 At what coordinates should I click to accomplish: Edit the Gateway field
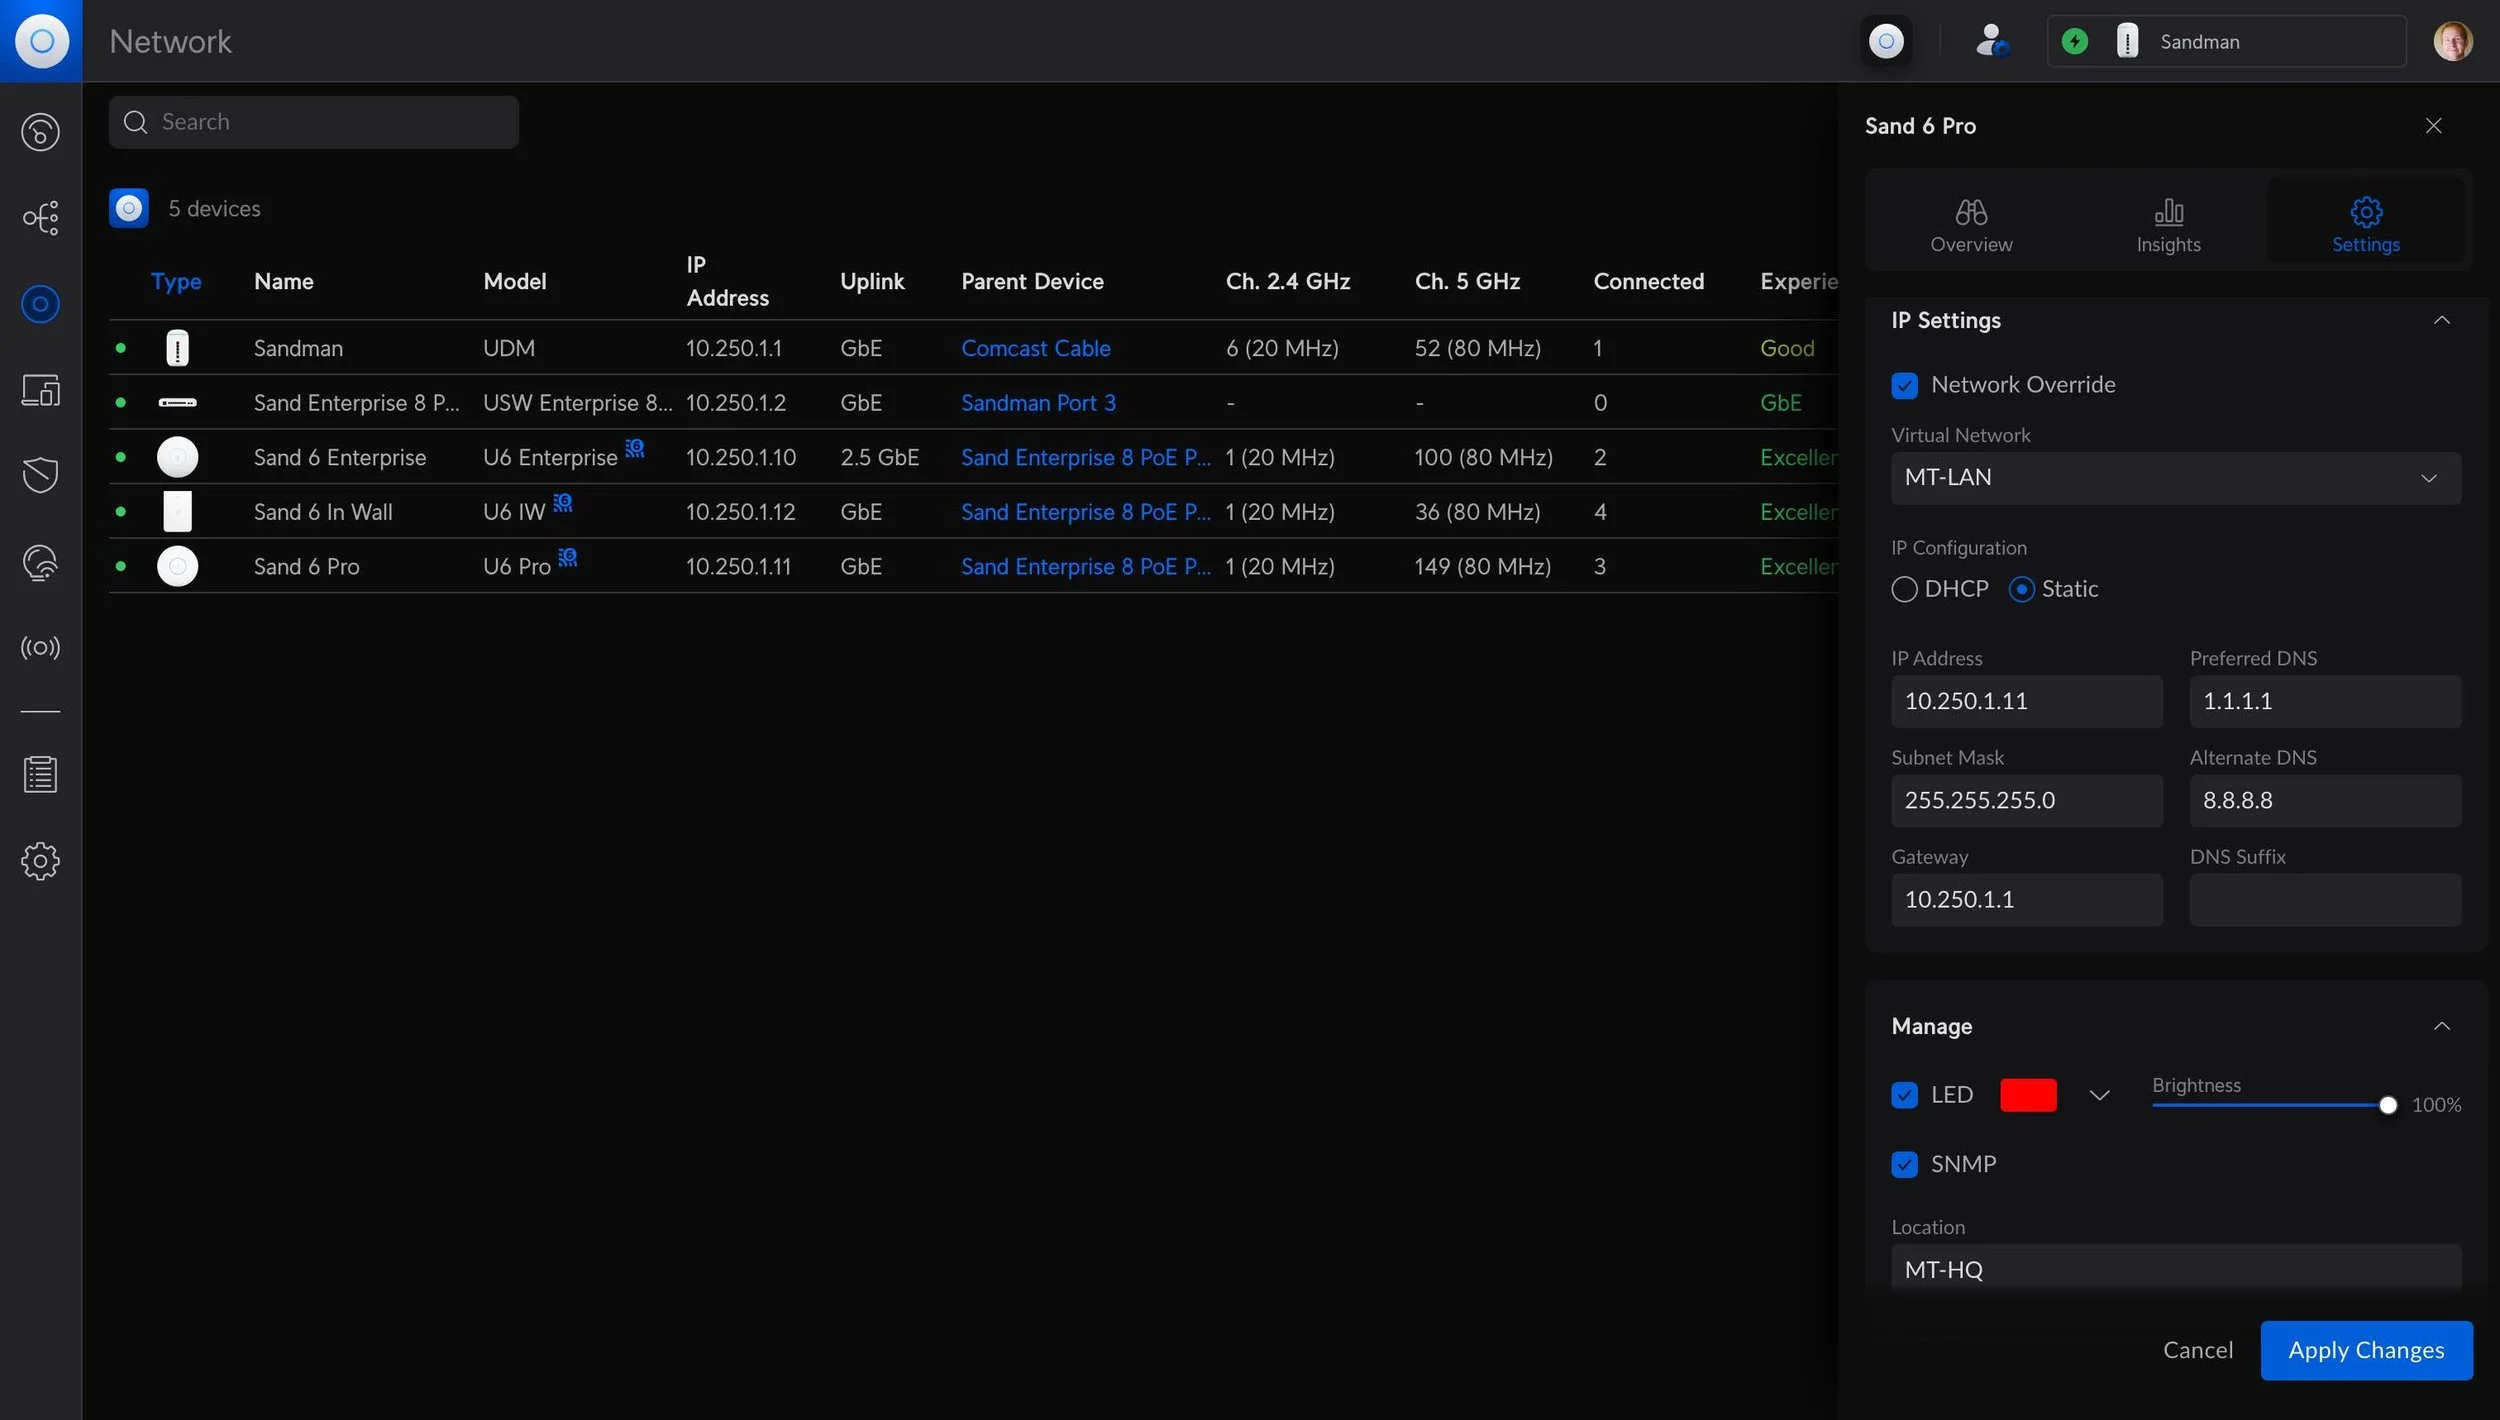coord(2026,900)
